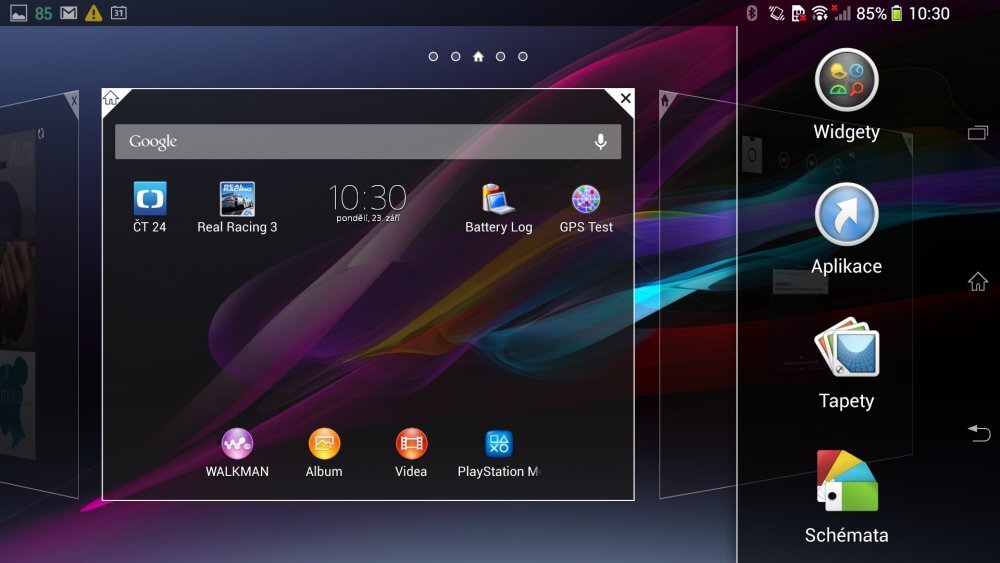Tap the warning triangle notification
Screen dimensions: 1000x563
(x=94, y=13)
